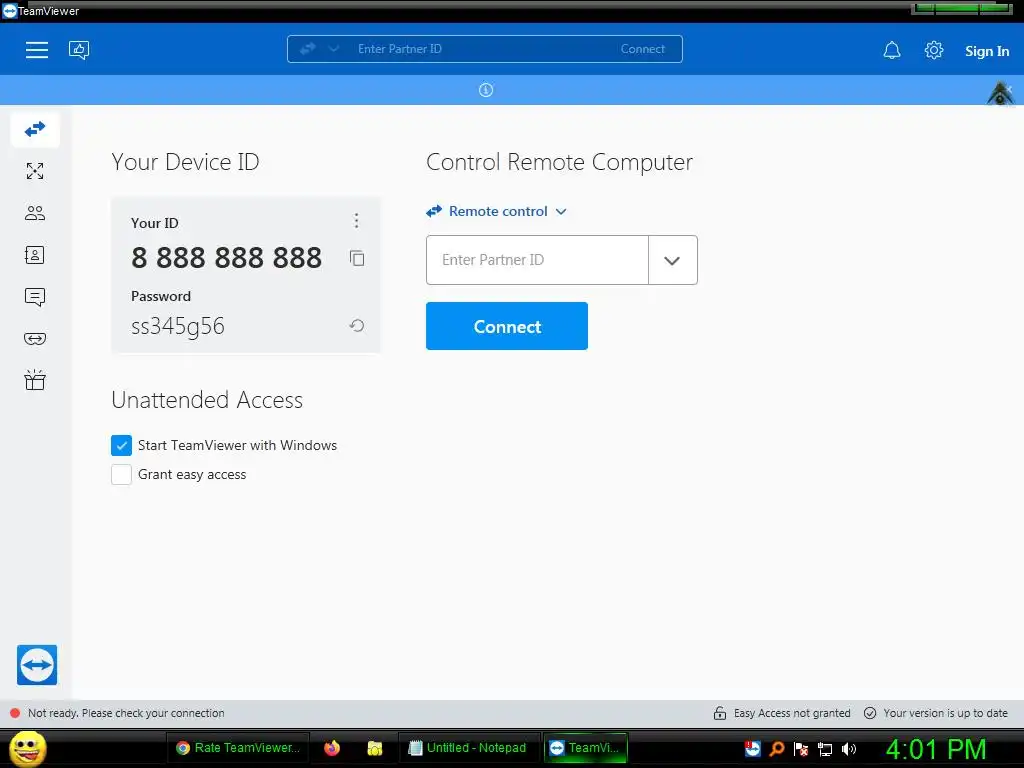Close the blue info banner

coord(1009,88)
